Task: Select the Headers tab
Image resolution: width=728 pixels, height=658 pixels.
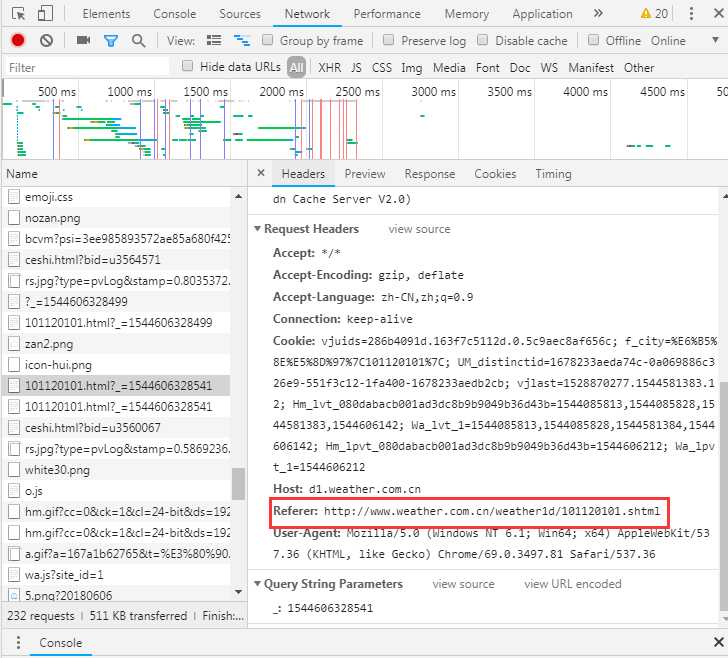Action: [x=303, y=174]
